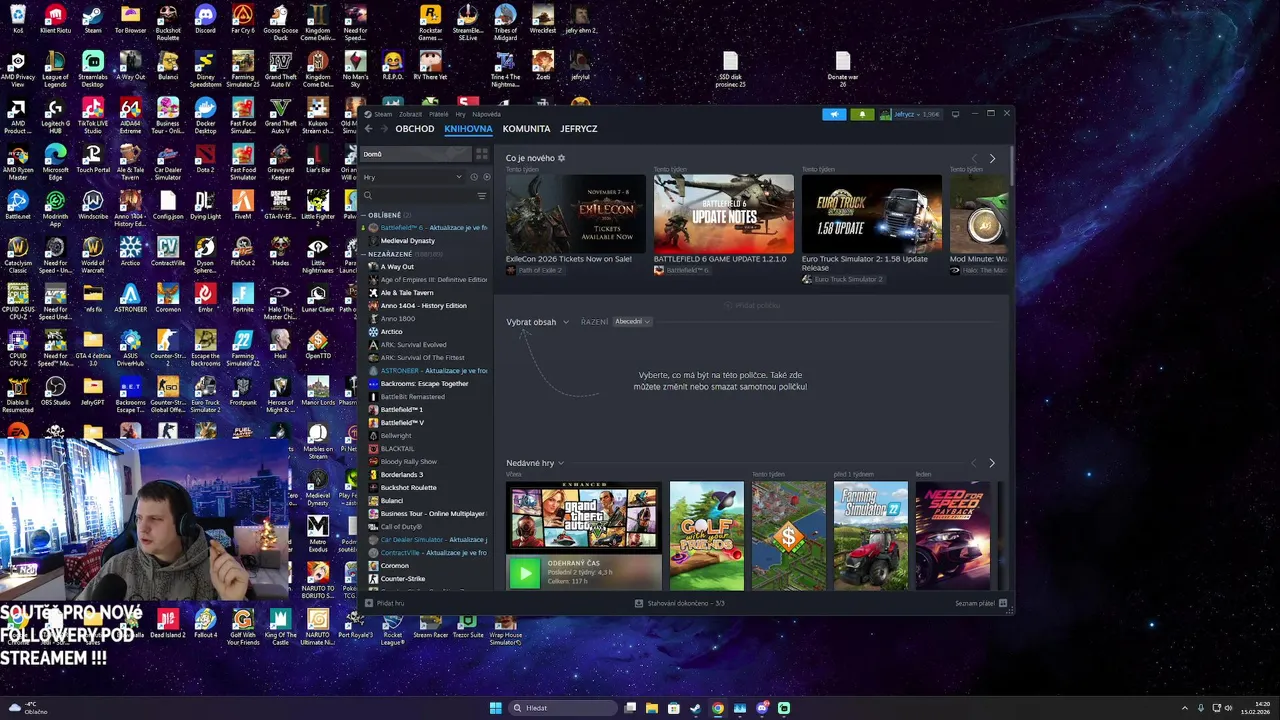Select Medieval Dynasty in library list
The height and width of the screenshot is (720, 1280).
408,241
